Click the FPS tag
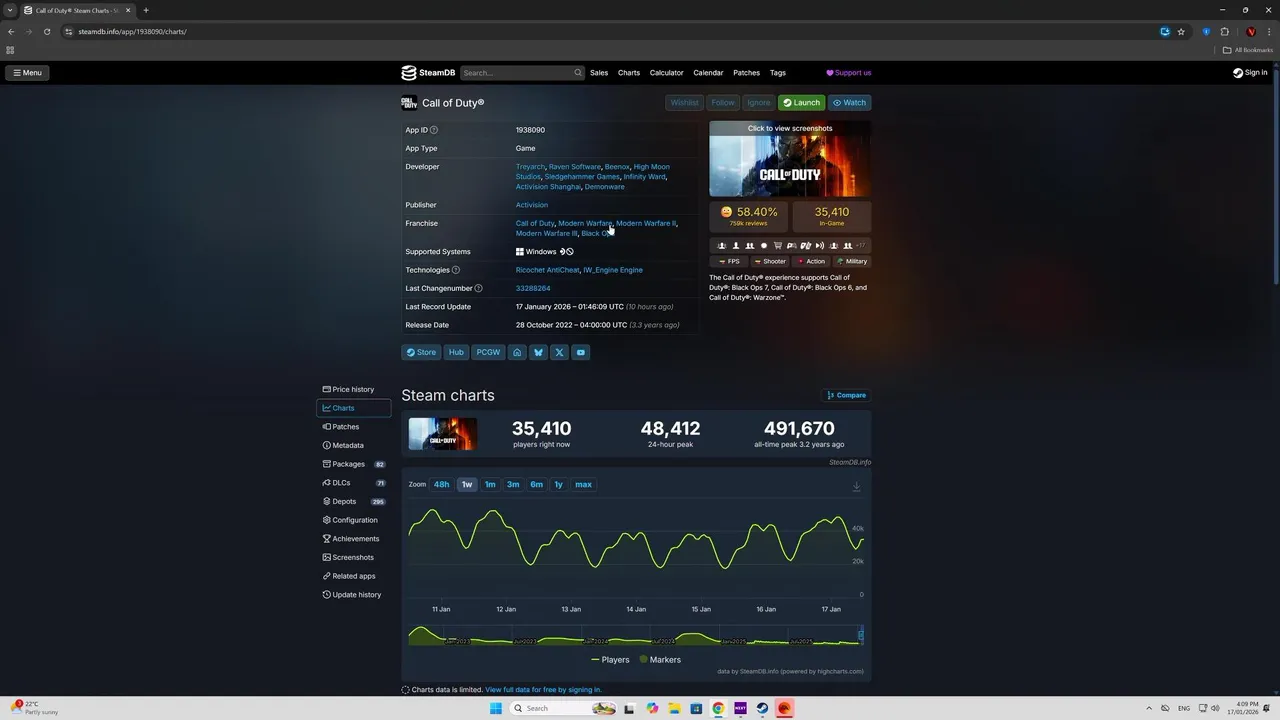 click(729, 261)
